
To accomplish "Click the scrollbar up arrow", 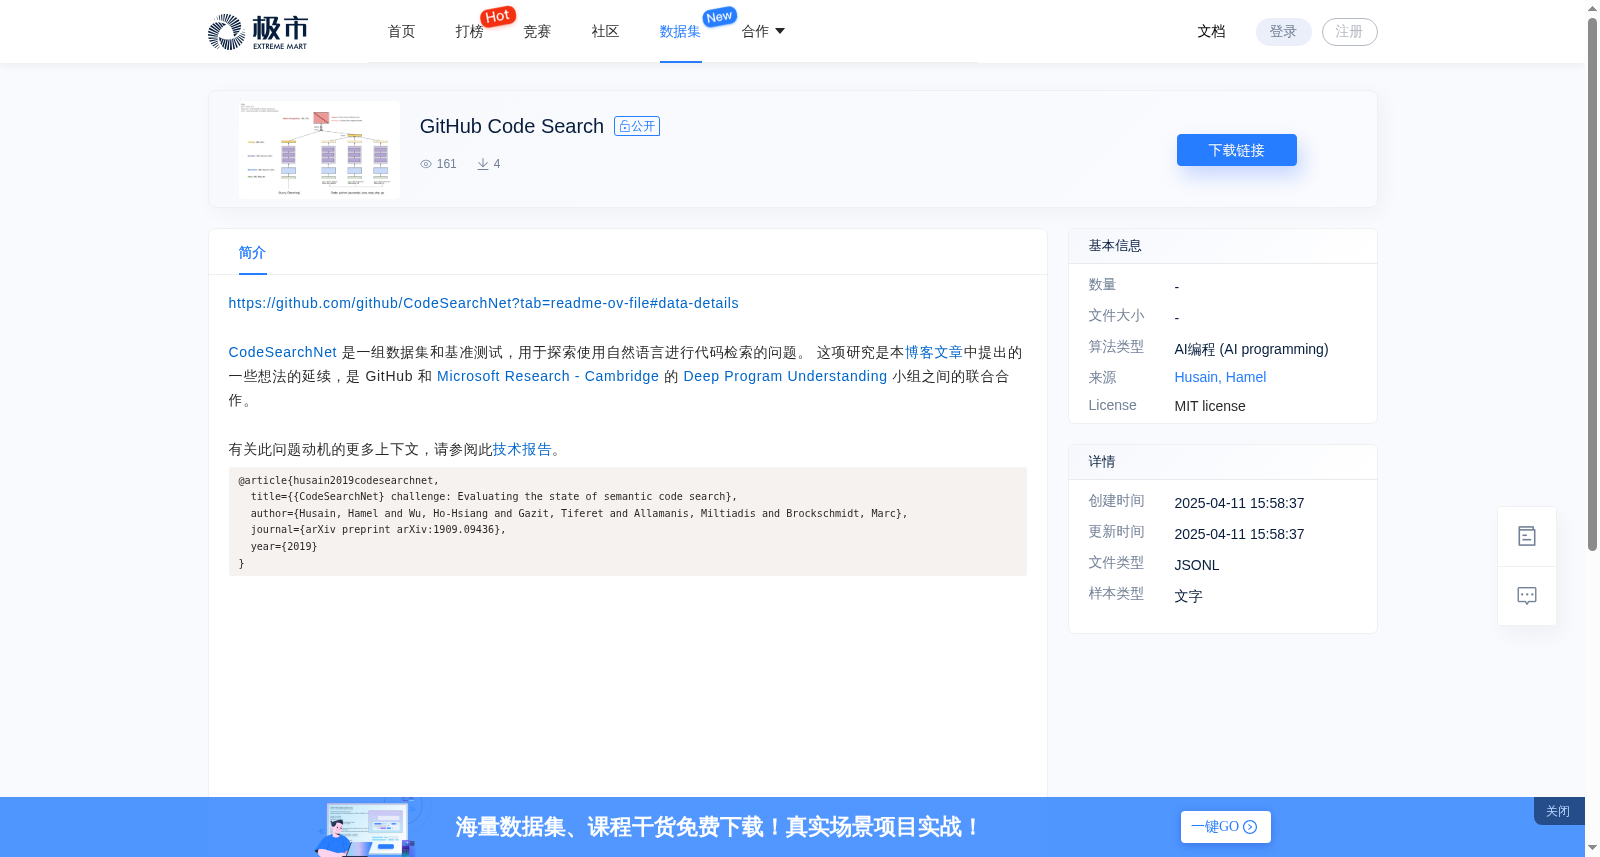I will (x=1592, y=8).
